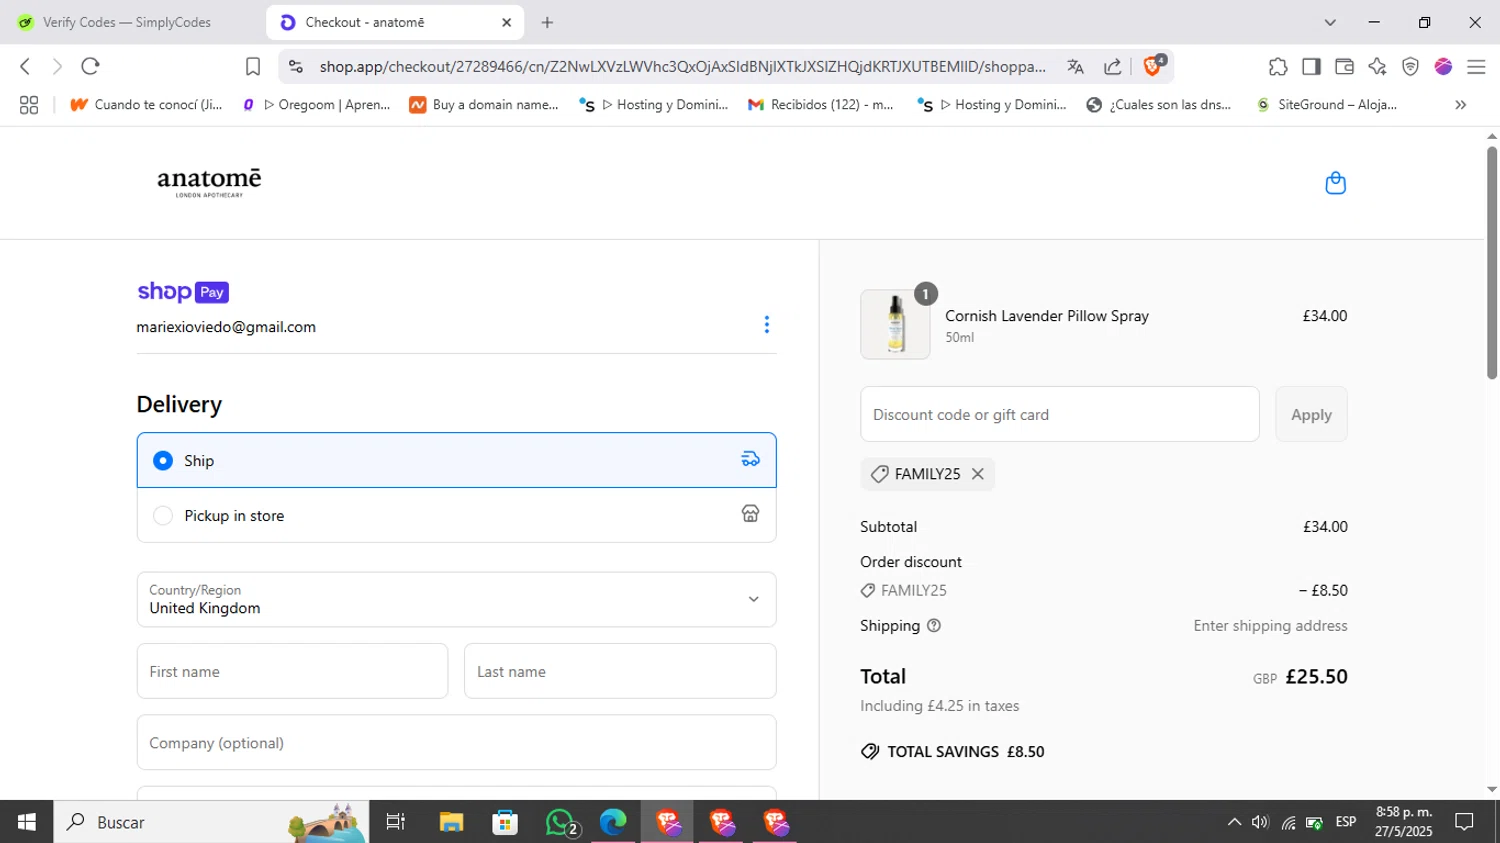1500x843 pixels.
Task: Open Windows Start menu
Action: click(x=27, y=822)
